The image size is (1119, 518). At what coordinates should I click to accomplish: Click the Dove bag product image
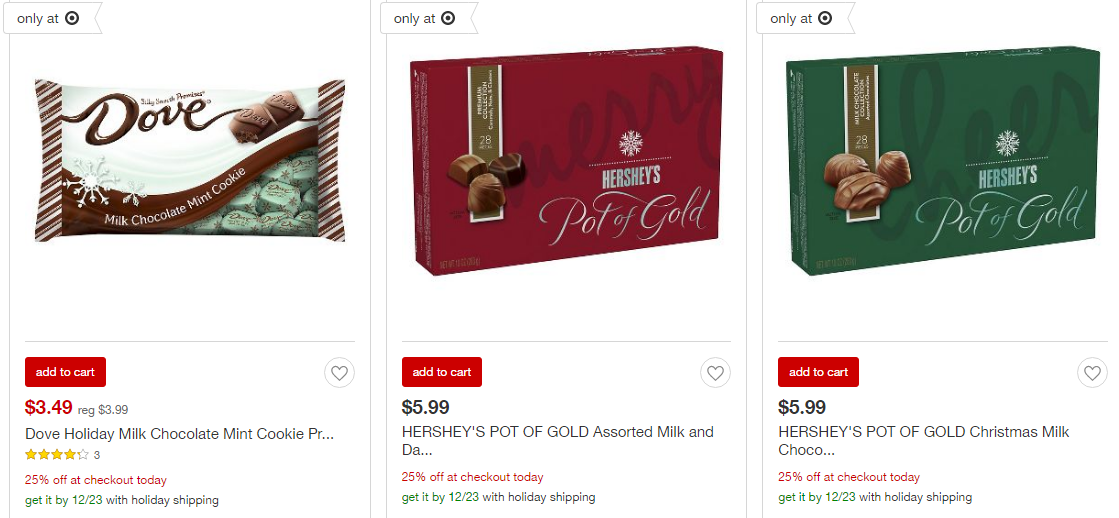[x=190, y=161]
